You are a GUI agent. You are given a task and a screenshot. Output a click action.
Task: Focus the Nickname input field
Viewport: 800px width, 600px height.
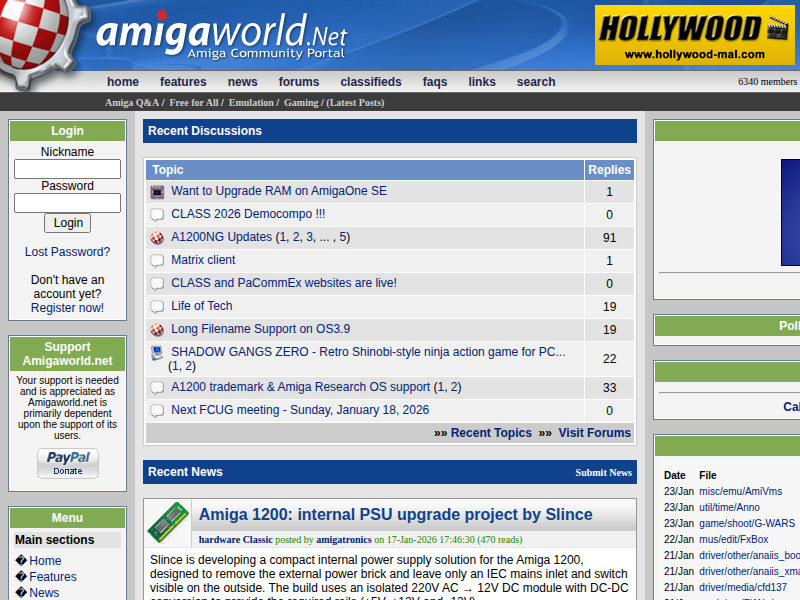tap(67, 169)
